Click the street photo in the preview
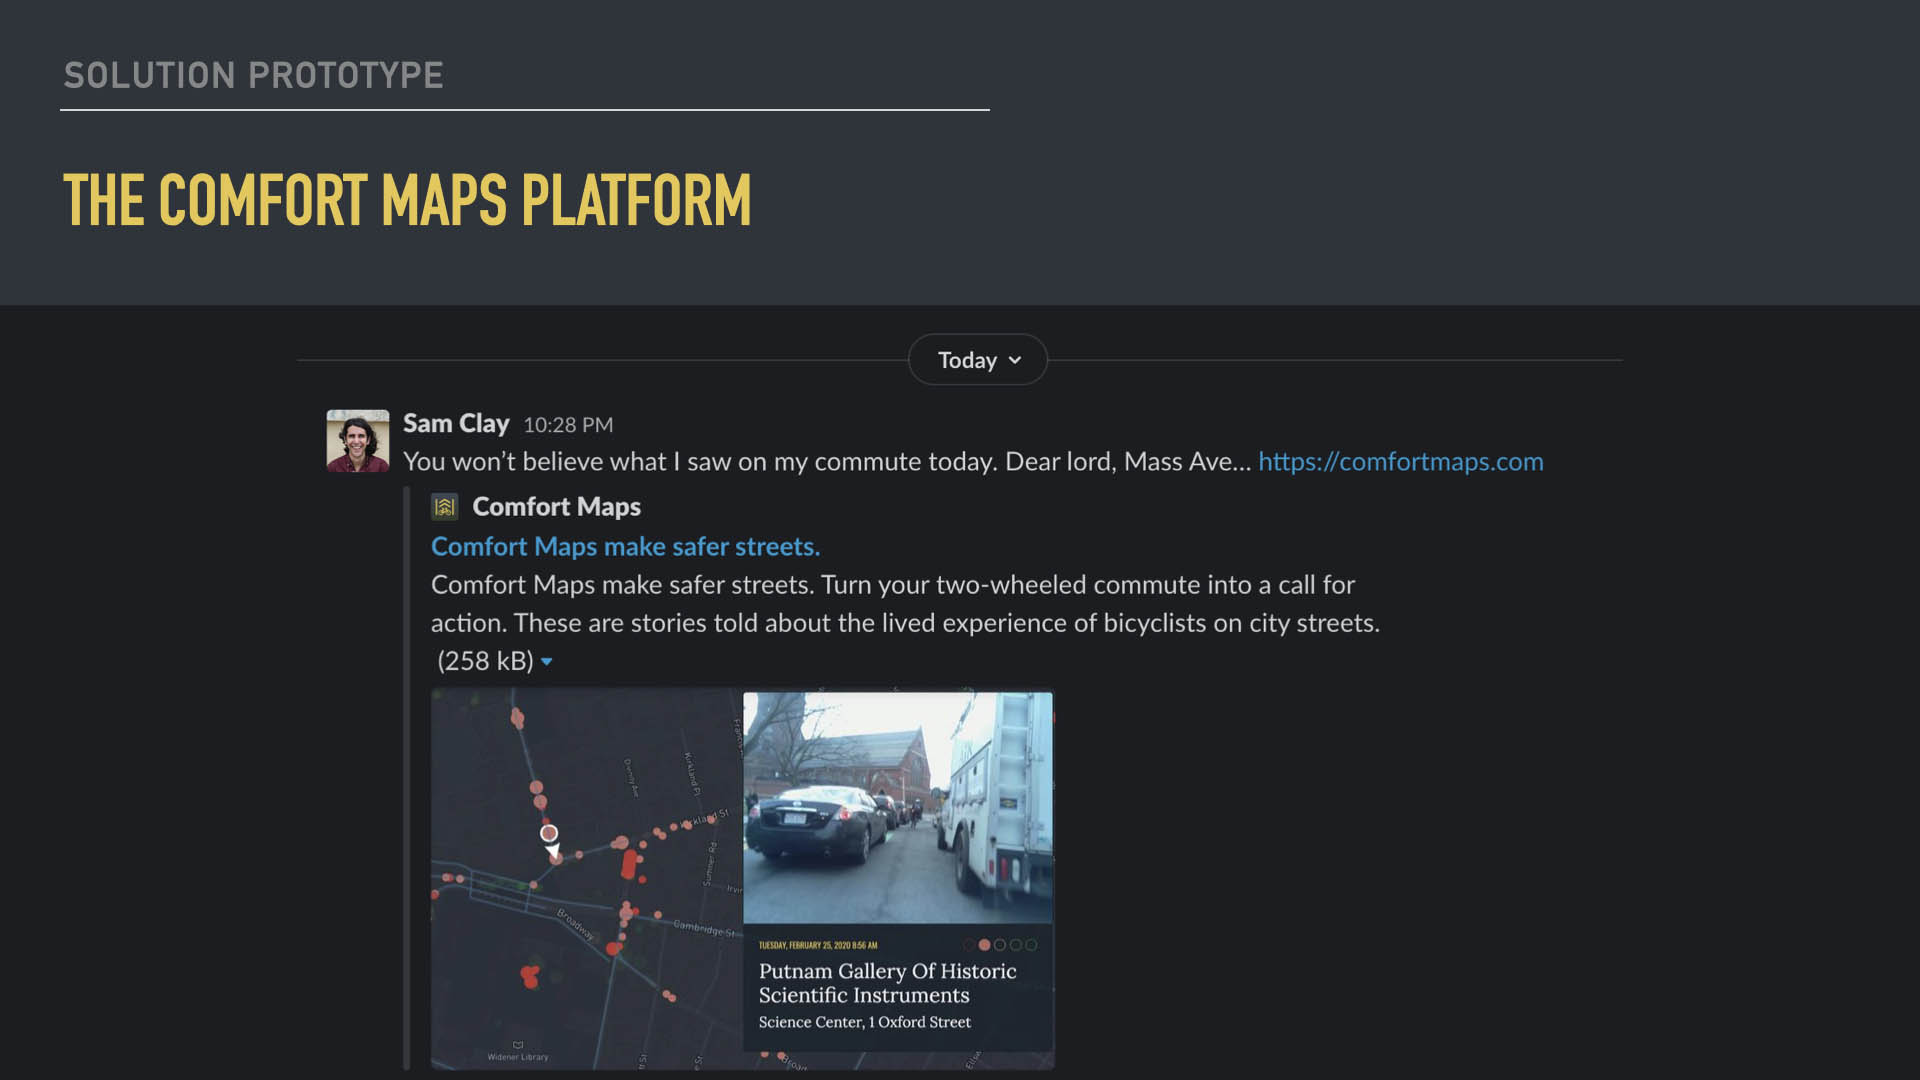1920x1080 pixels. coord(897,807)
